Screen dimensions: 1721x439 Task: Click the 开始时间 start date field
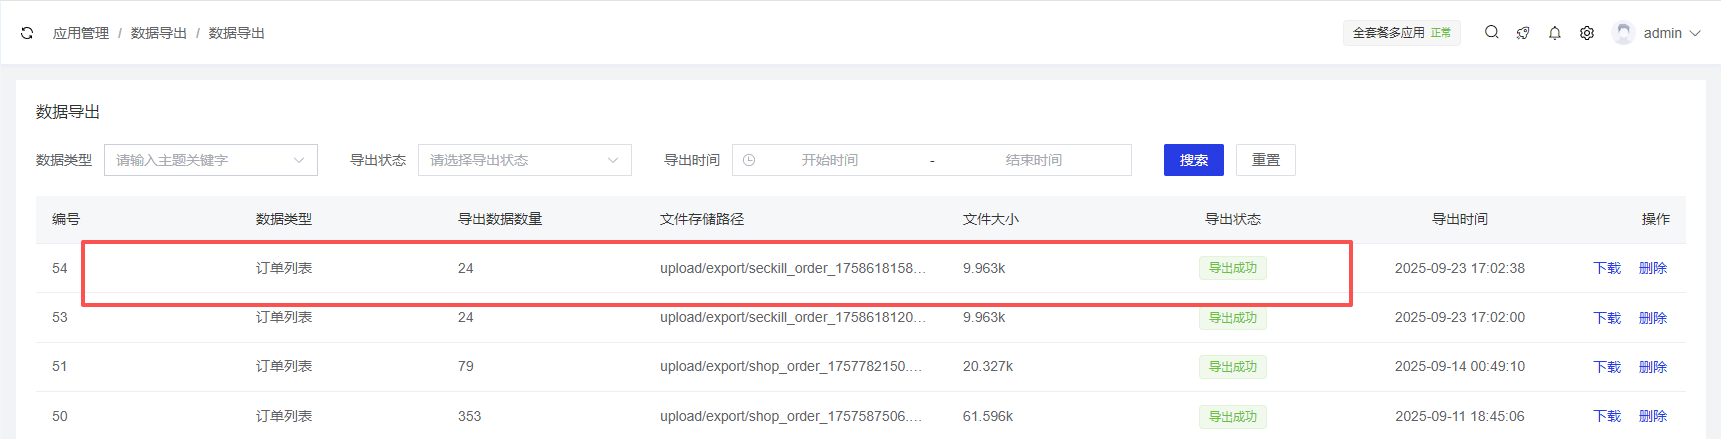829,160
